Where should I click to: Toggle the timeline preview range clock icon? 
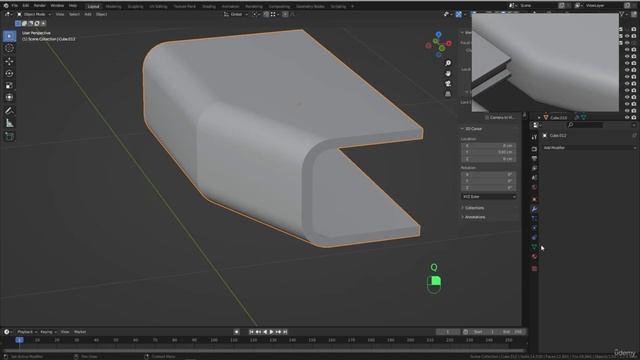tap(465, 332)
